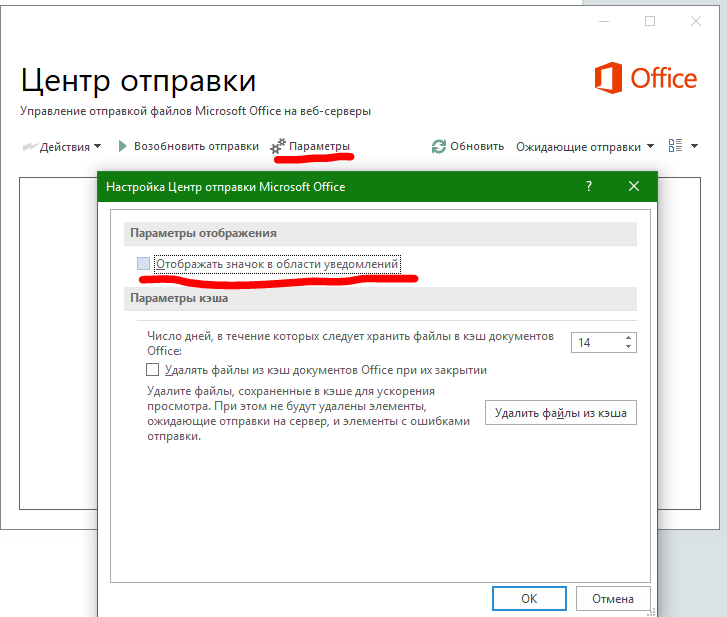
Task: Click Обновить to refresh list
Action: [477, 146]
